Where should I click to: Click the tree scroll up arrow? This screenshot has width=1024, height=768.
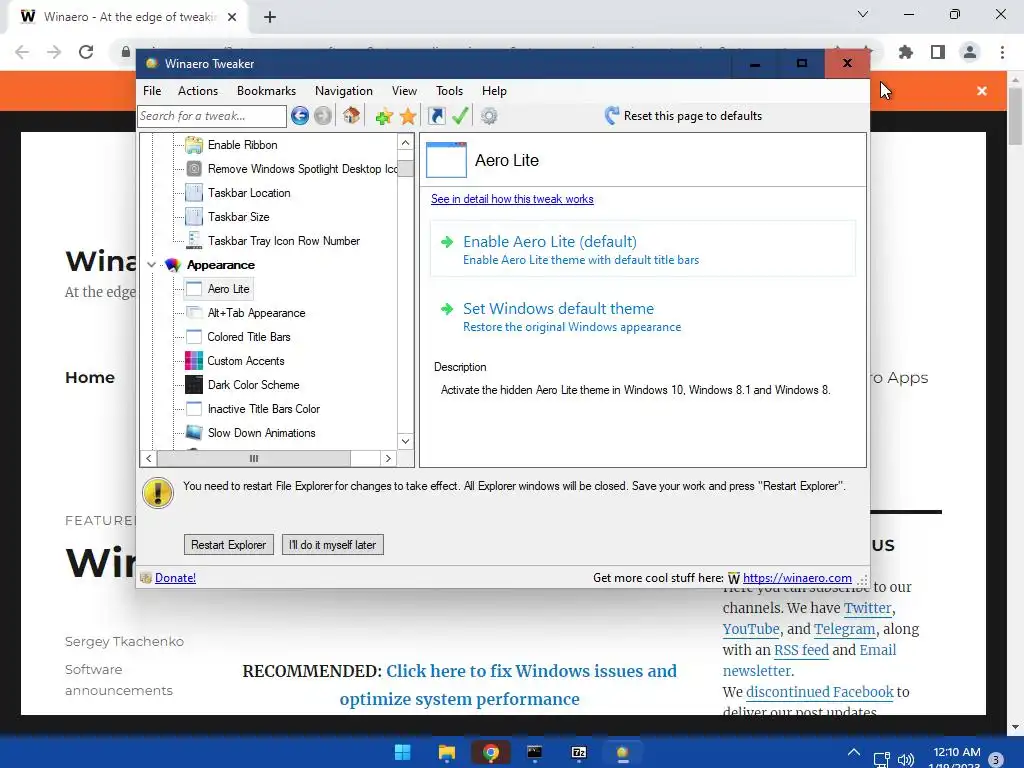(406, 142)
